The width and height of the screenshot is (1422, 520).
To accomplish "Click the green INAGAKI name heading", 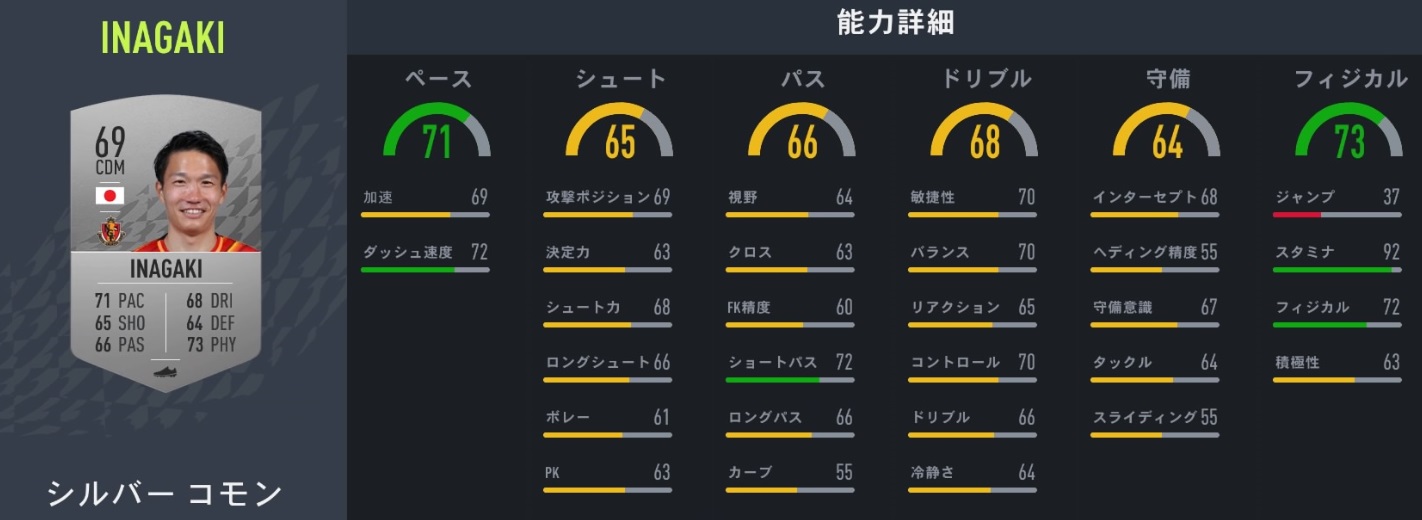I will pyautogui.click(x=163, y=38).
